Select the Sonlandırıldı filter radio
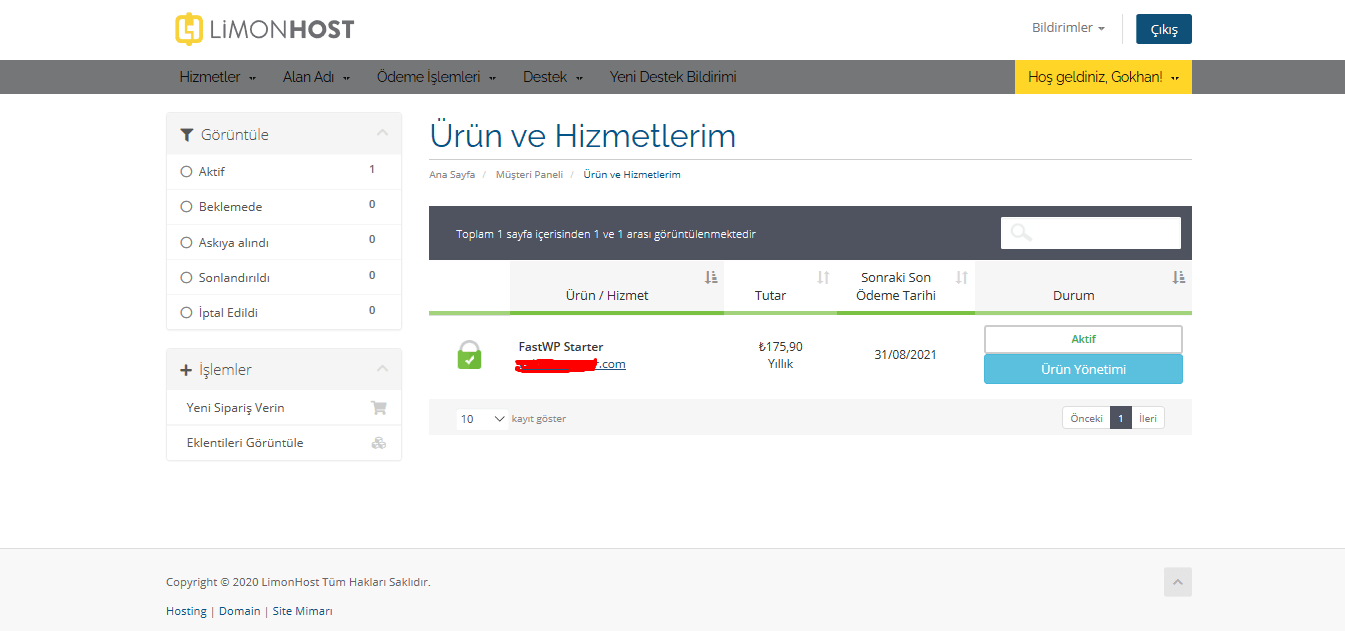Image resolution: width=1345 pixels, height=631 pixels. tap(186, 278)
